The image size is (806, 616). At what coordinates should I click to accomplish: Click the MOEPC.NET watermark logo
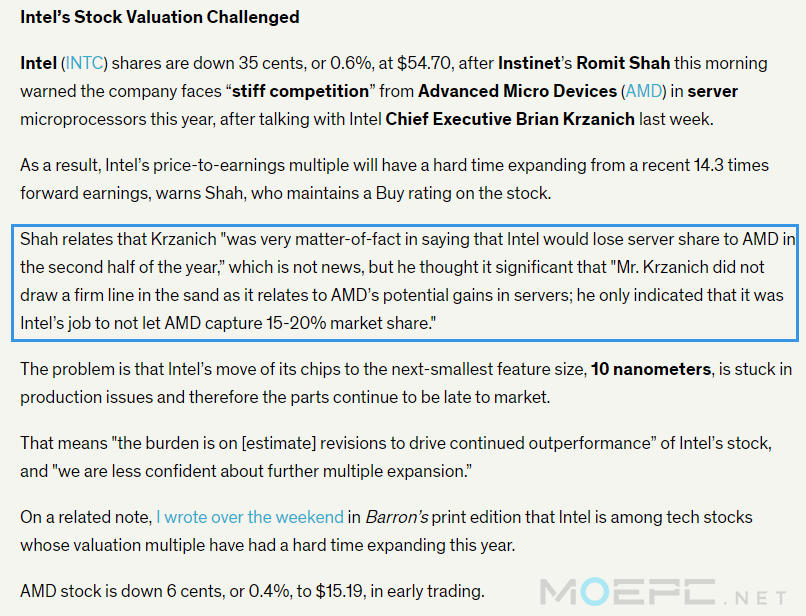coord(663,591)
